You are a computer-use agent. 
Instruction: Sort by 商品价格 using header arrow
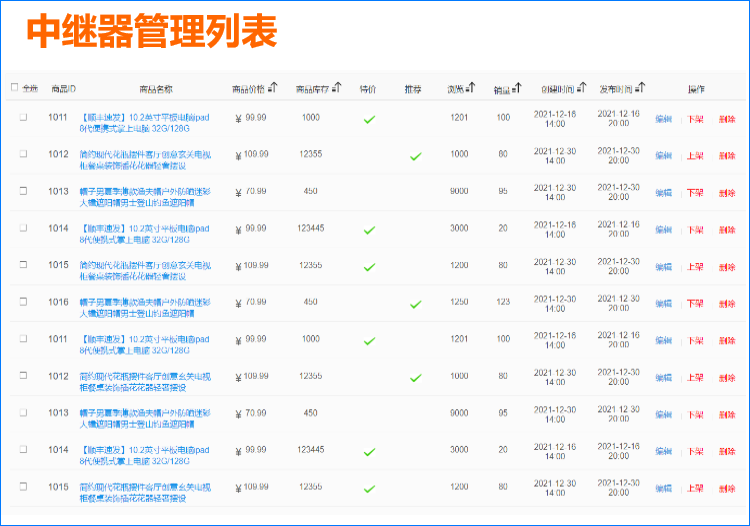(x=273, y=88)
